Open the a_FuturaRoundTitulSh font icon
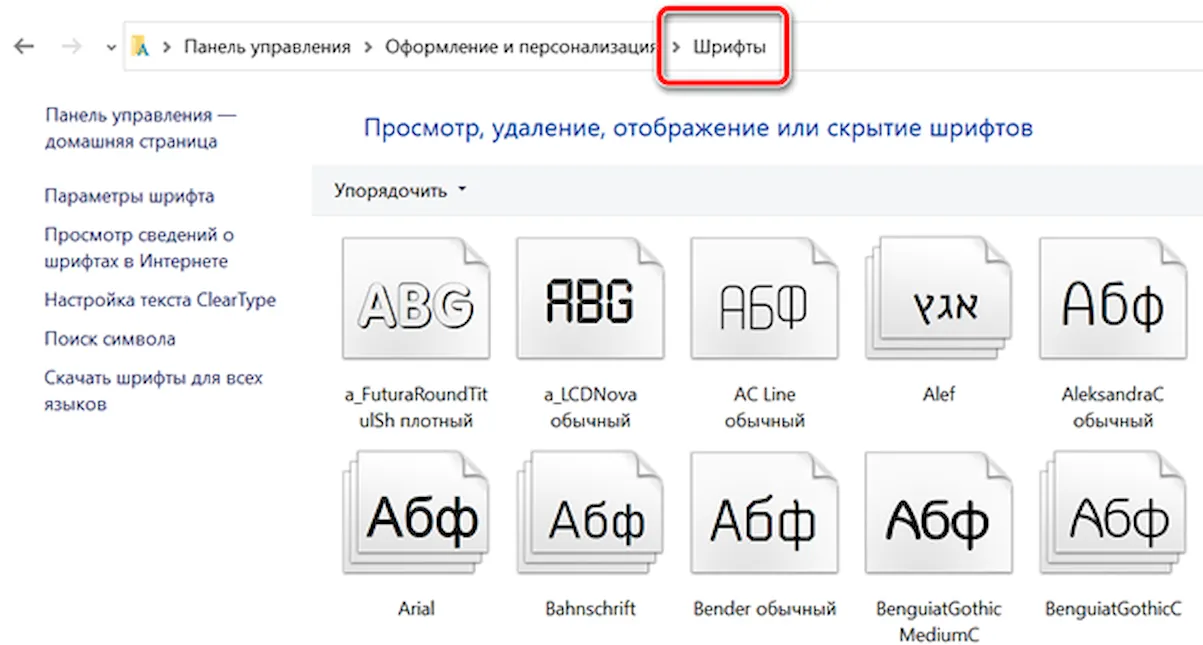The height and width of the screenshot is (645, 1203). (415, 299)
